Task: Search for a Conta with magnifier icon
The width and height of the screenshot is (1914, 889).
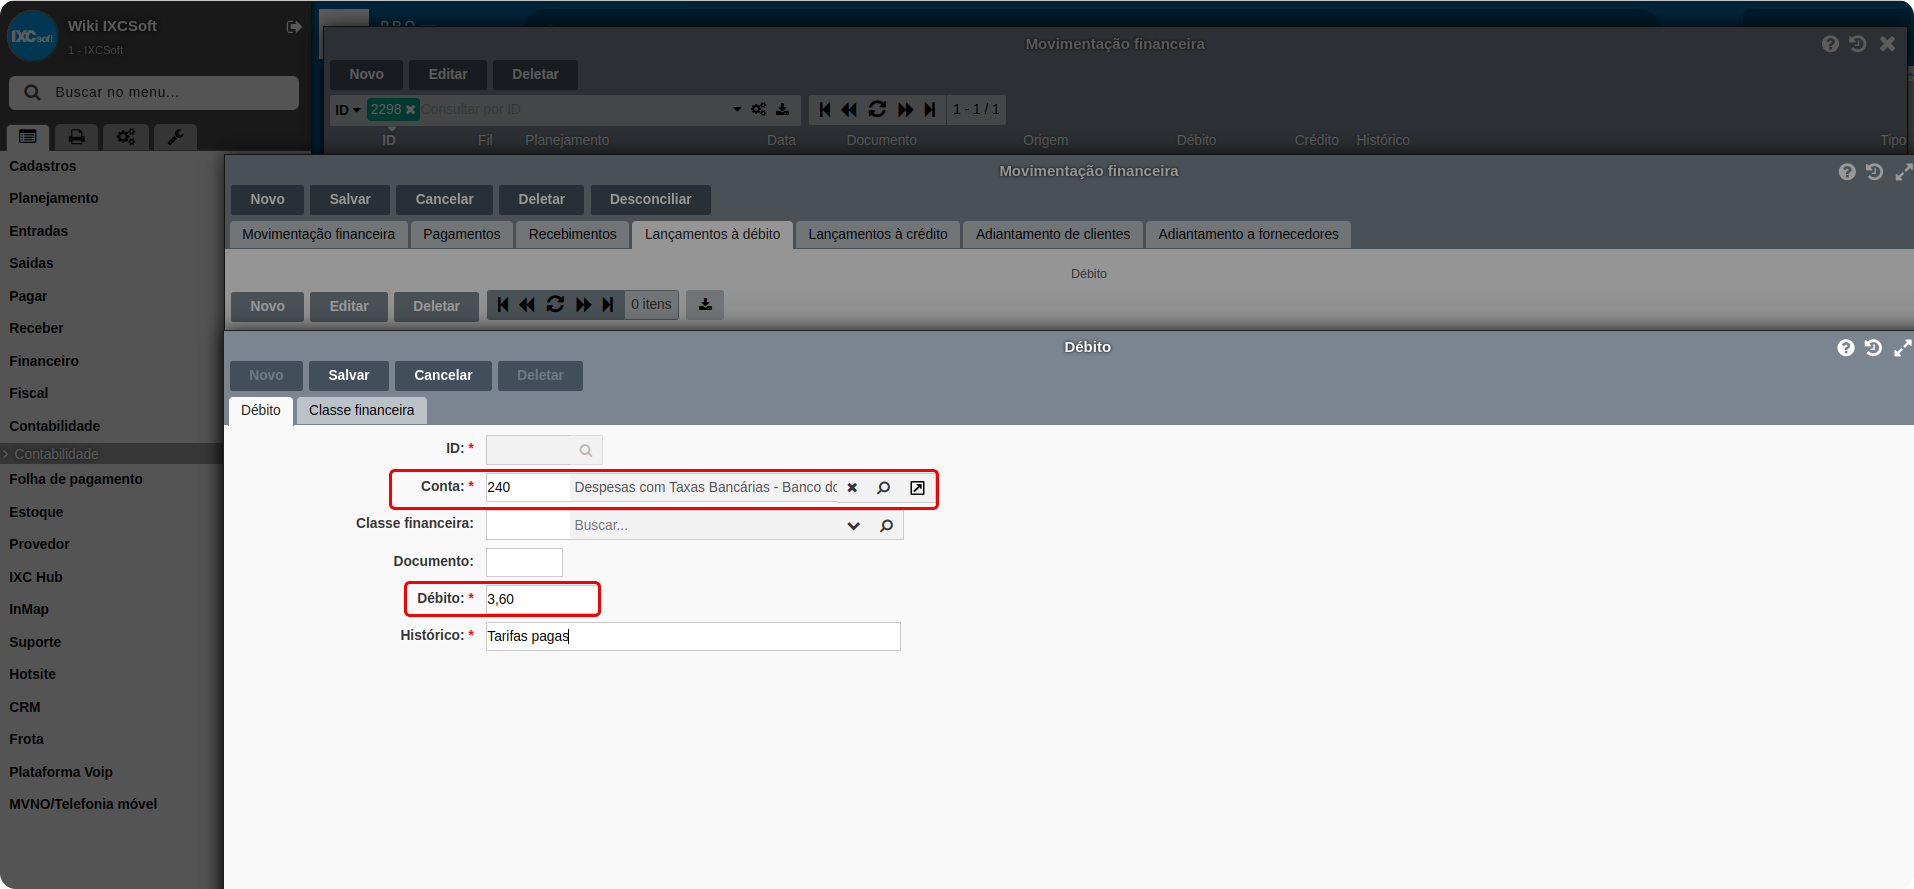Action: pyautogui.click(x=883, y=488)
